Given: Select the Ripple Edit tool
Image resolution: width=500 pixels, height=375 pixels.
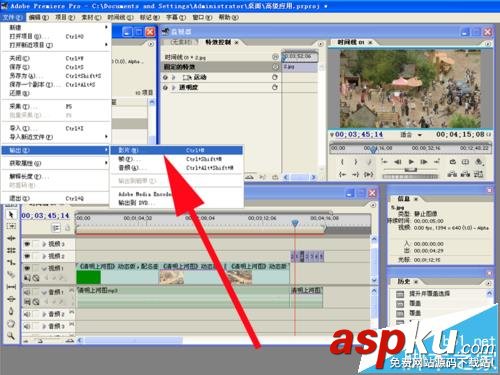Looking at the screenshot, I should tap(11, 238).
